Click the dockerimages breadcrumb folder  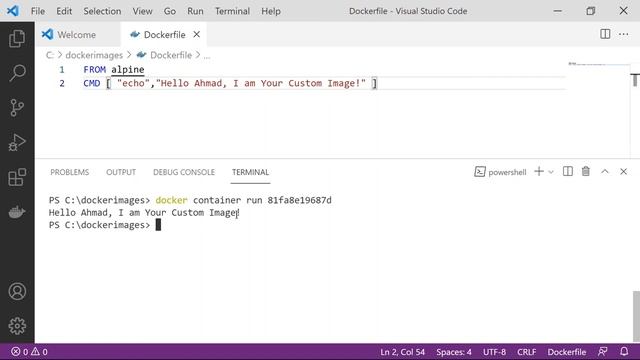click(94, 55)
